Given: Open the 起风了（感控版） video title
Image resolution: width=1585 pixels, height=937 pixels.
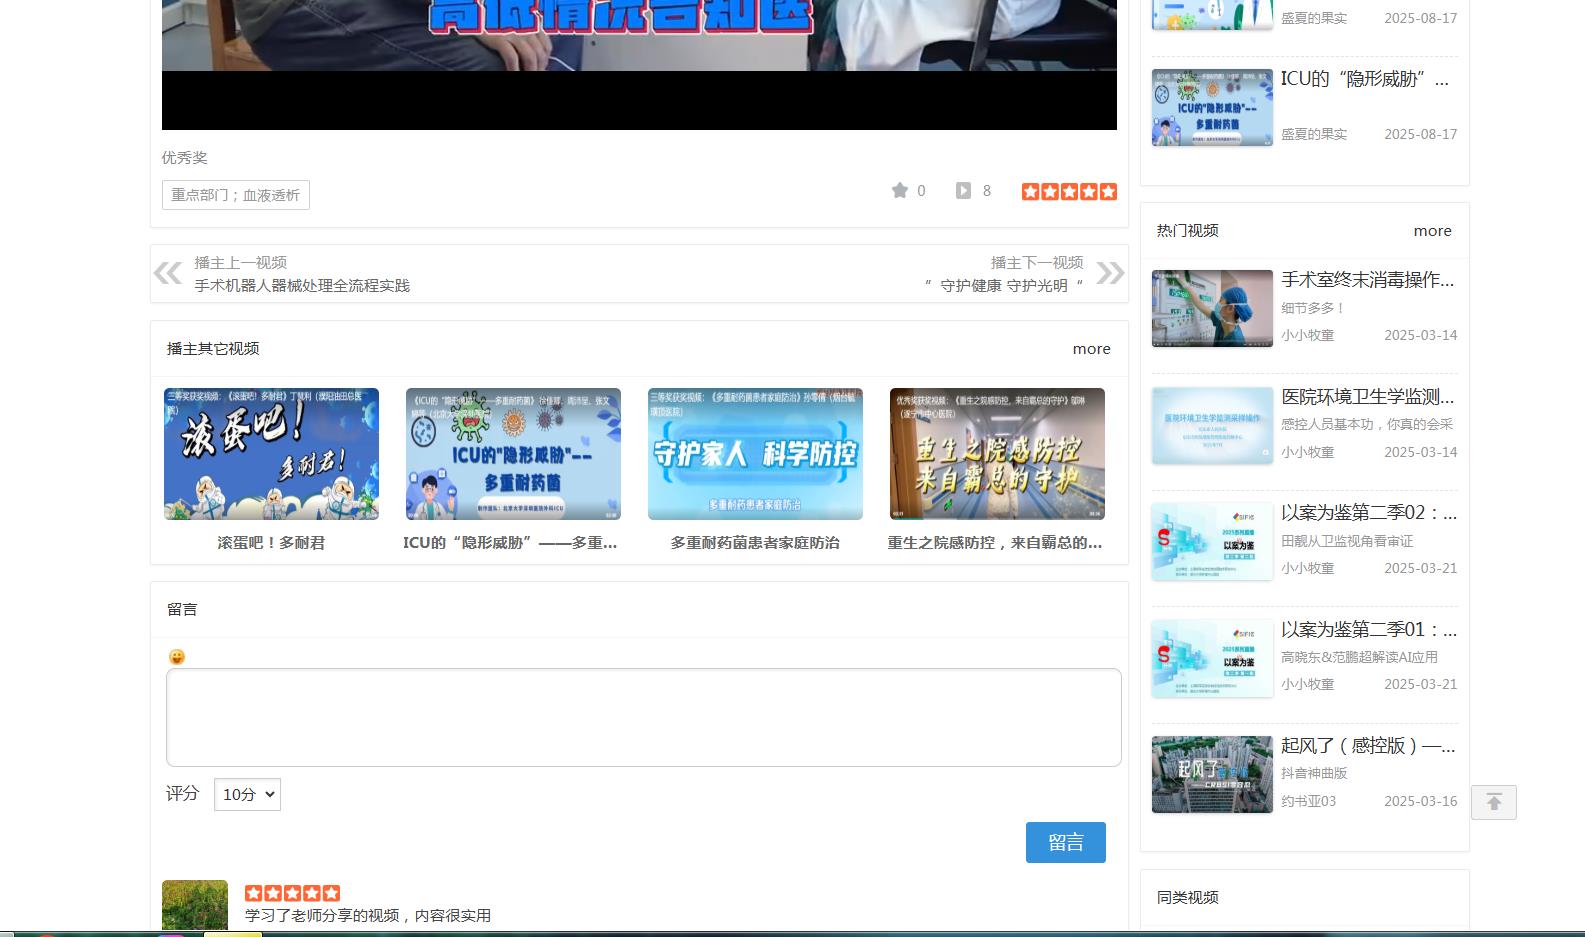Looking at the screenshot, I should point(1367,746).
